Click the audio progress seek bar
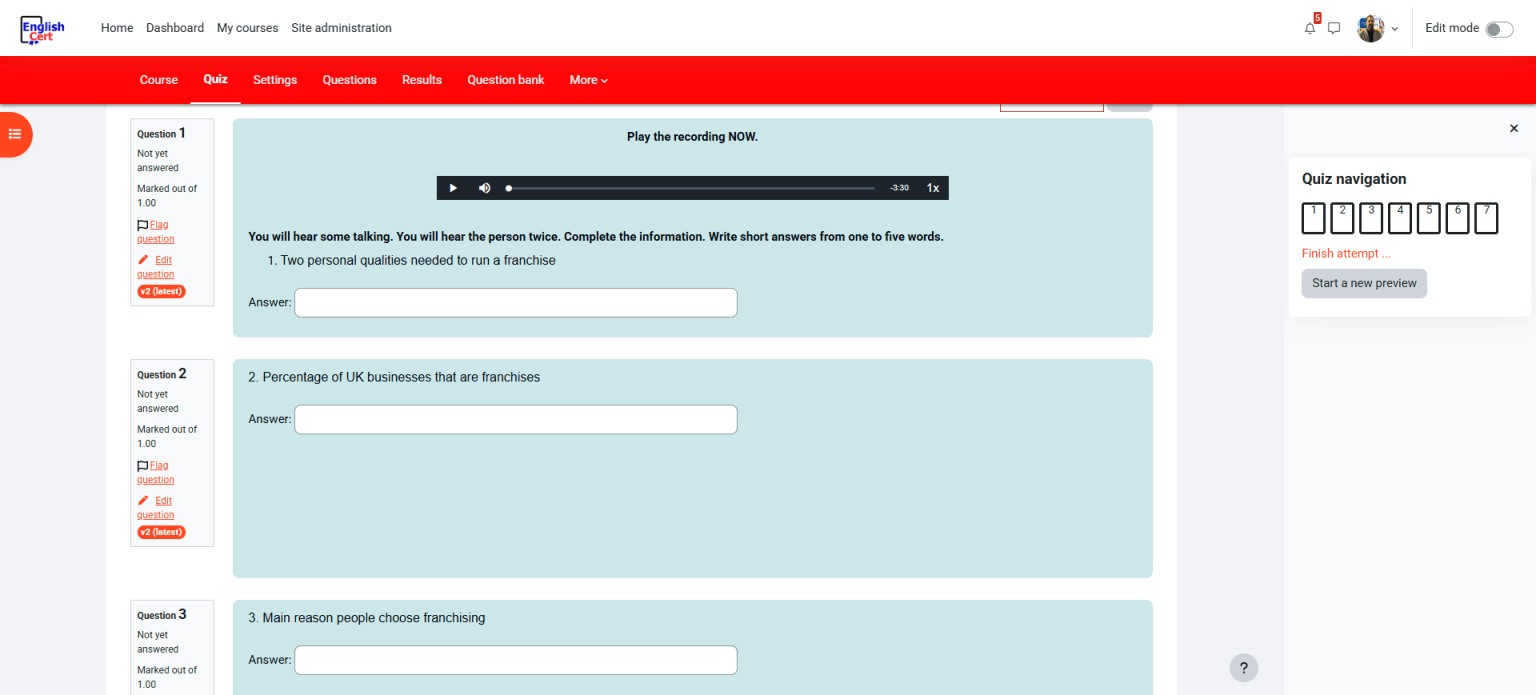This screenshot has height=695, width=1536. coord(690,188)
